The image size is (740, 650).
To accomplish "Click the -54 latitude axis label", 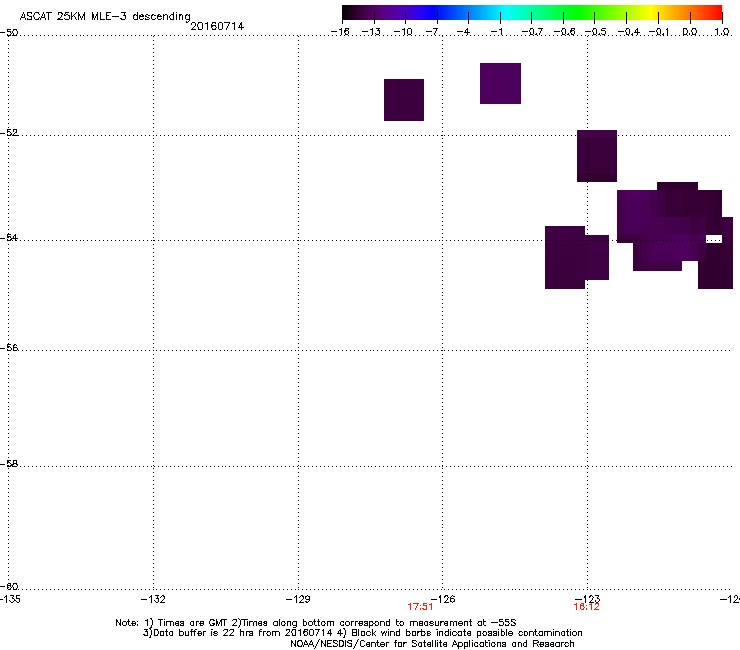I will [9, 237].
